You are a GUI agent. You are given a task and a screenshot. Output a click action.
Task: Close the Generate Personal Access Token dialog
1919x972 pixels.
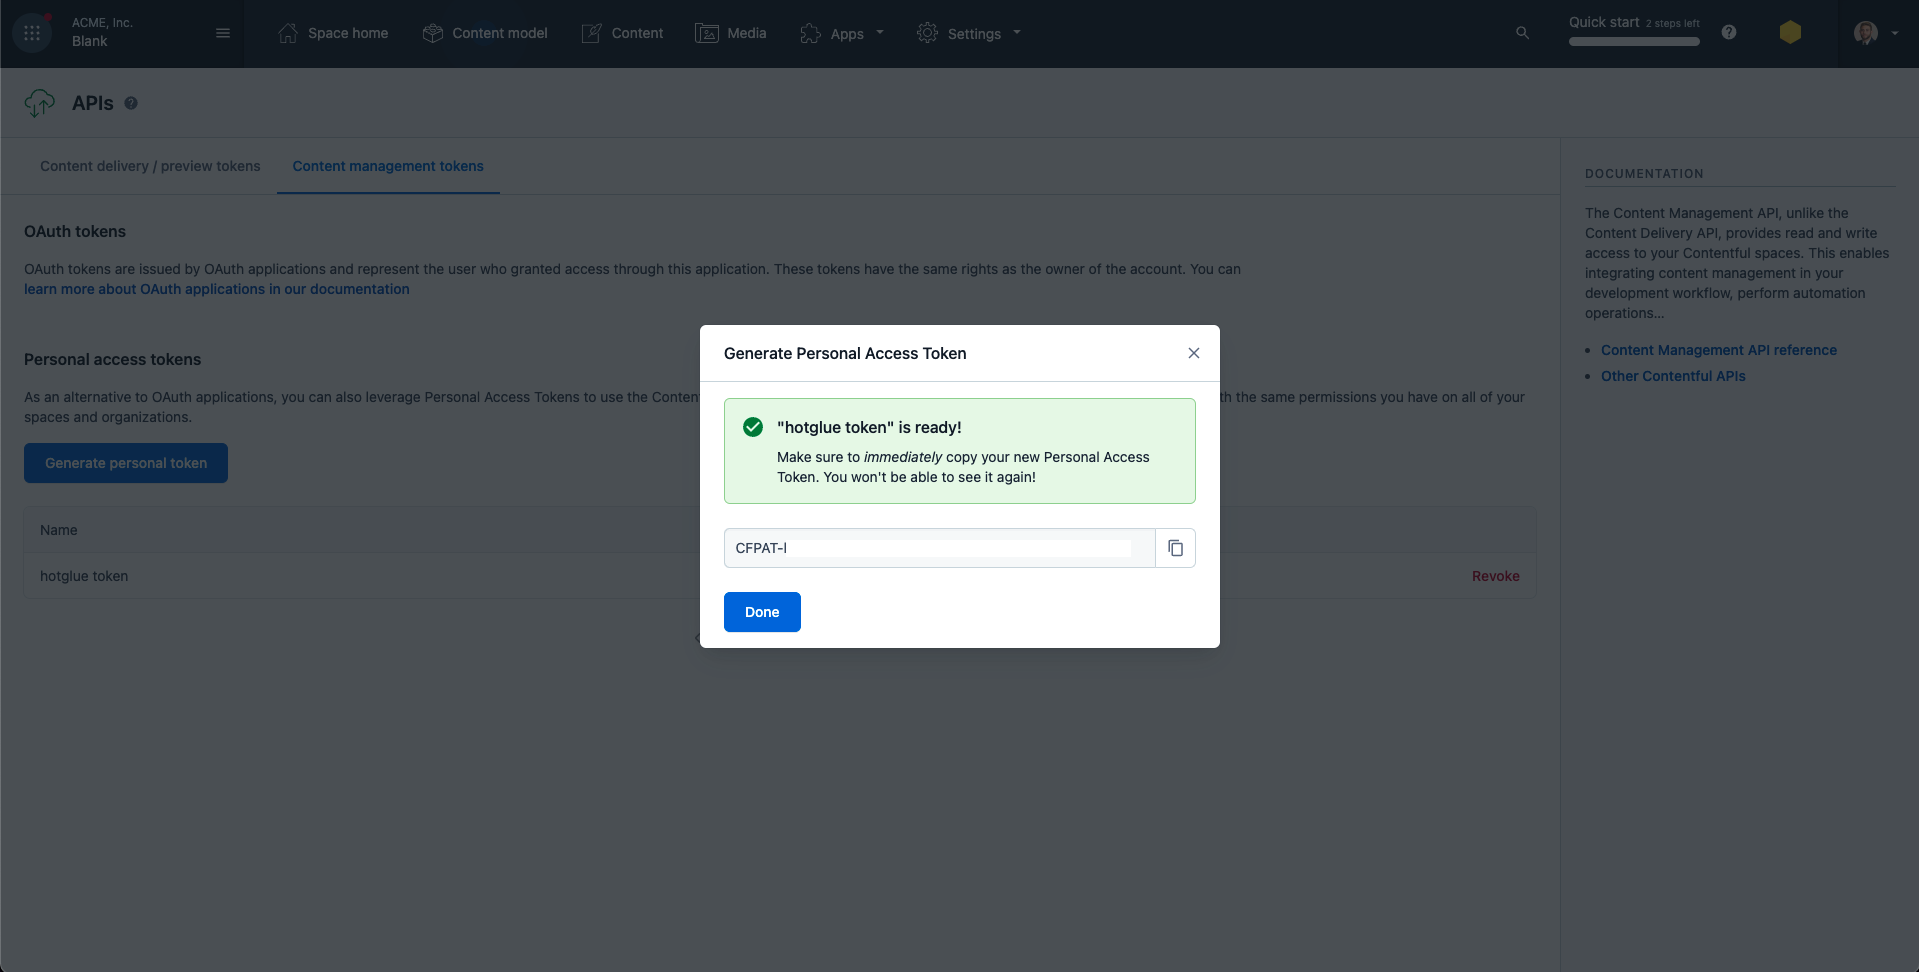point(1194,353)
